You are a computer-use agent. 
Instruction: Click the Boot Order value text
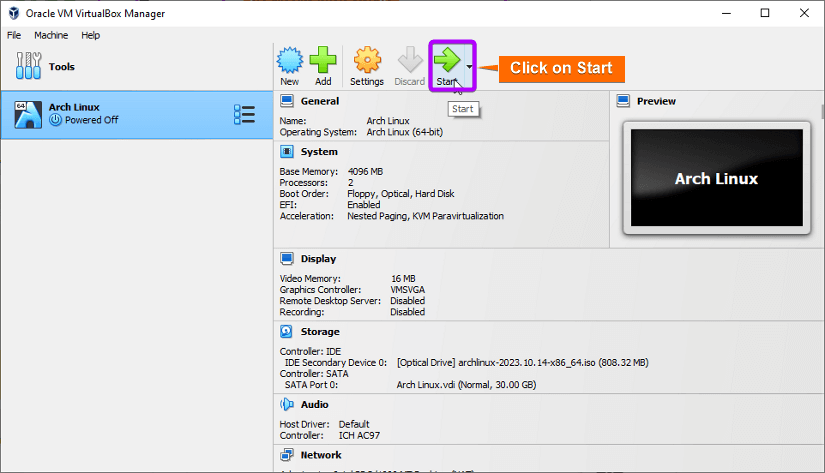pos(400,194)
